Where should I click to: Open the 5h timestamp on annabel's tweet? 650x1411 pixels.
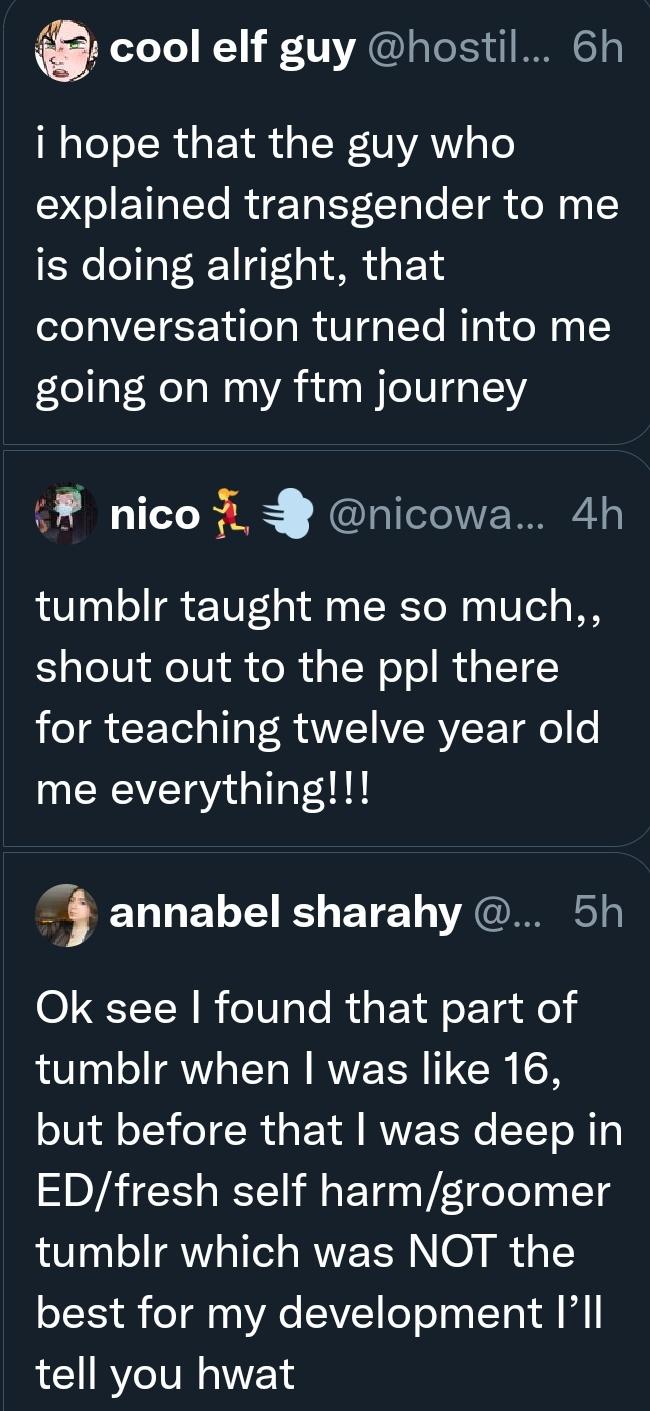tap(598, 913)
